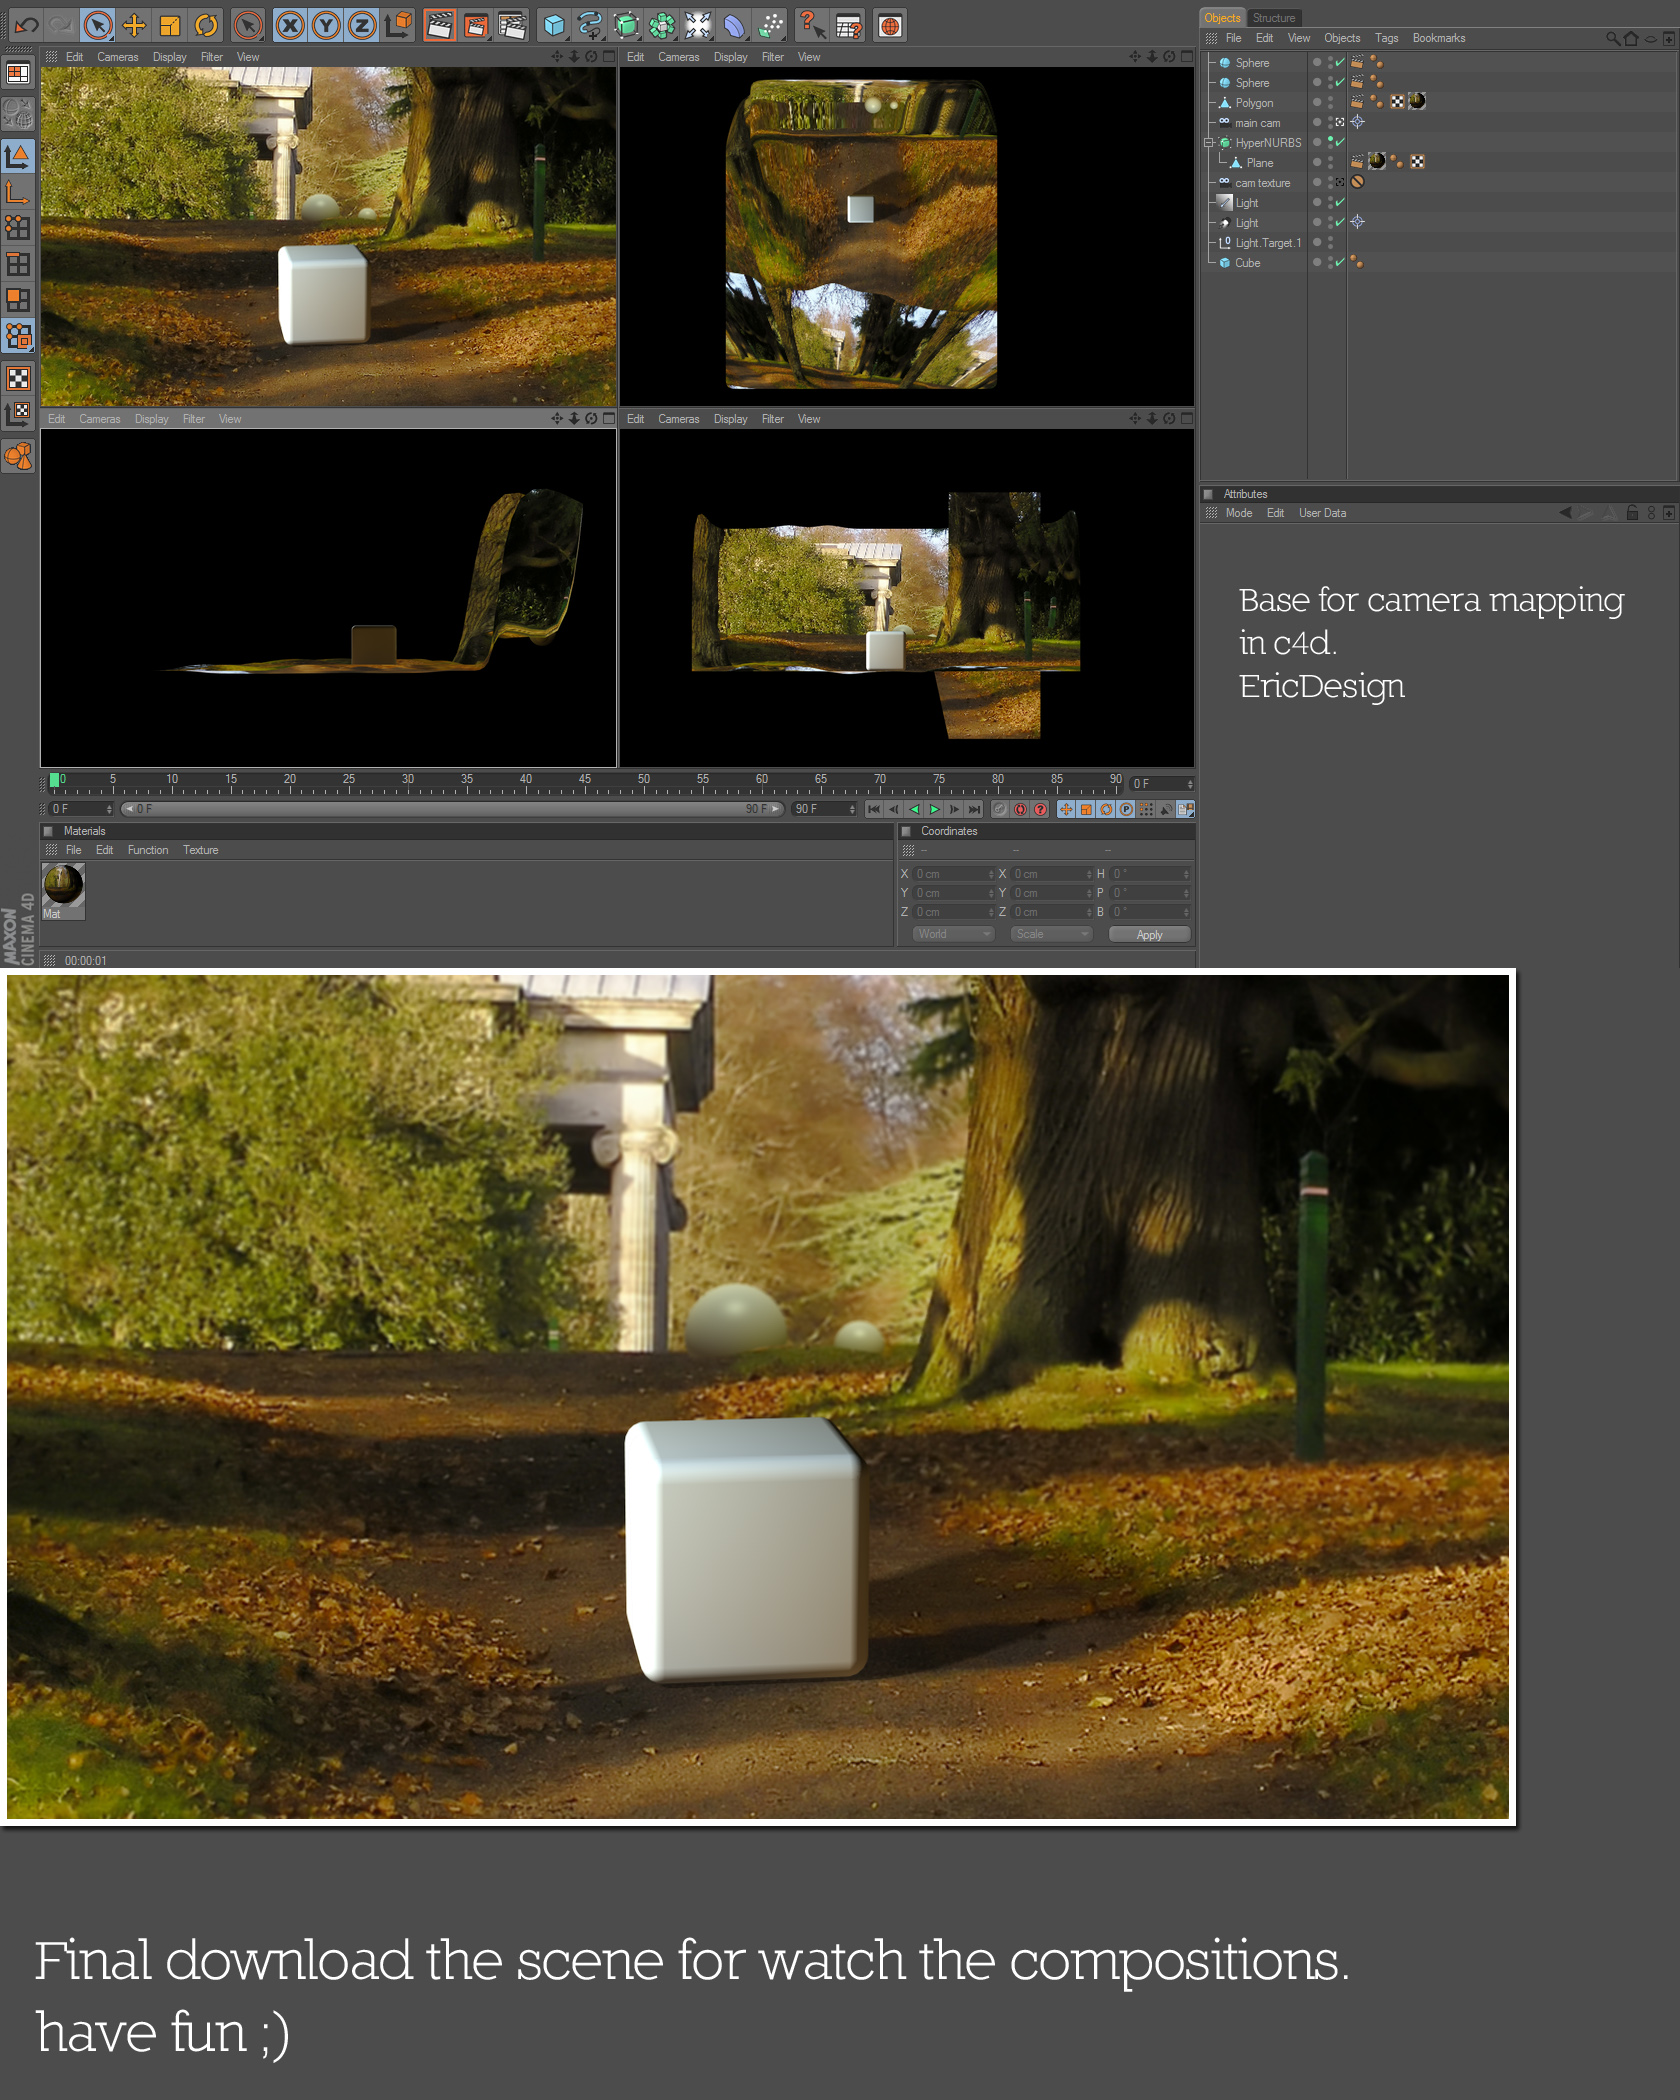
Task: Activate the Scale tool icon
Action: point(170,26)
